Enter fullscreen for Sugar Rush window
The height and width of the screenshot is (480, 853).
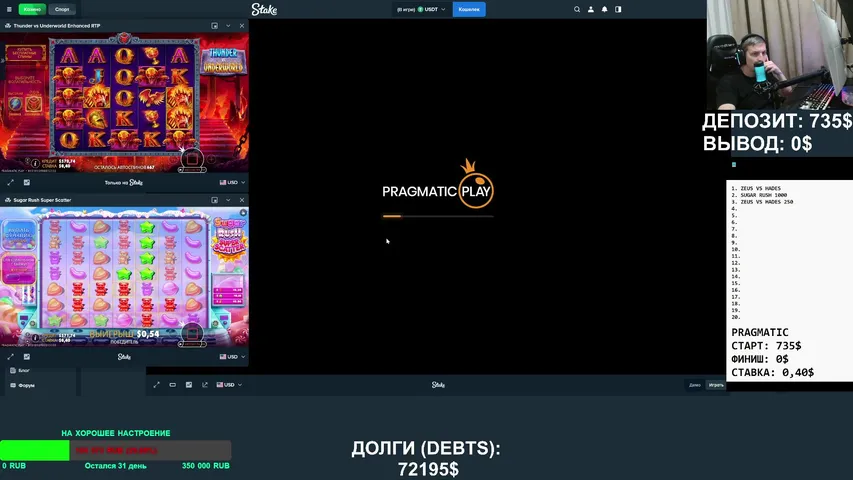(x=10, y=356)
